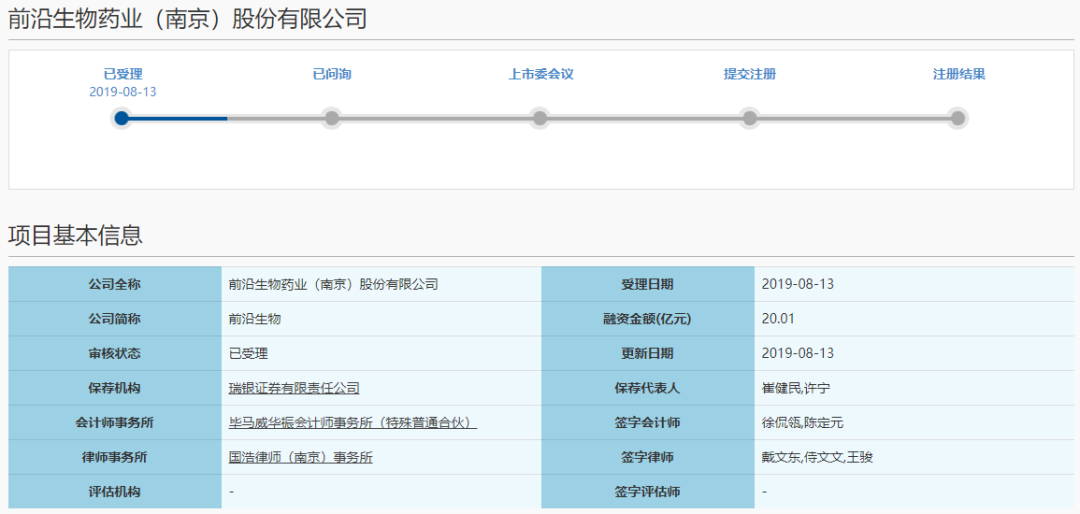
Task: Click the 保荐机构 header cell
Action: (115, 389)
